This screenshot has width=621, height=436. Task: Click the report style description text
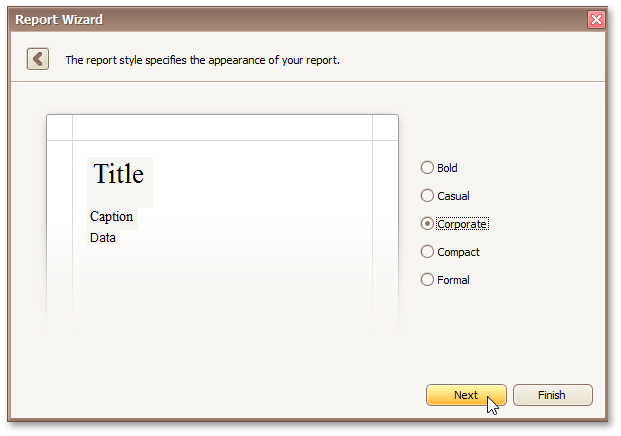[x=202, y=60]
